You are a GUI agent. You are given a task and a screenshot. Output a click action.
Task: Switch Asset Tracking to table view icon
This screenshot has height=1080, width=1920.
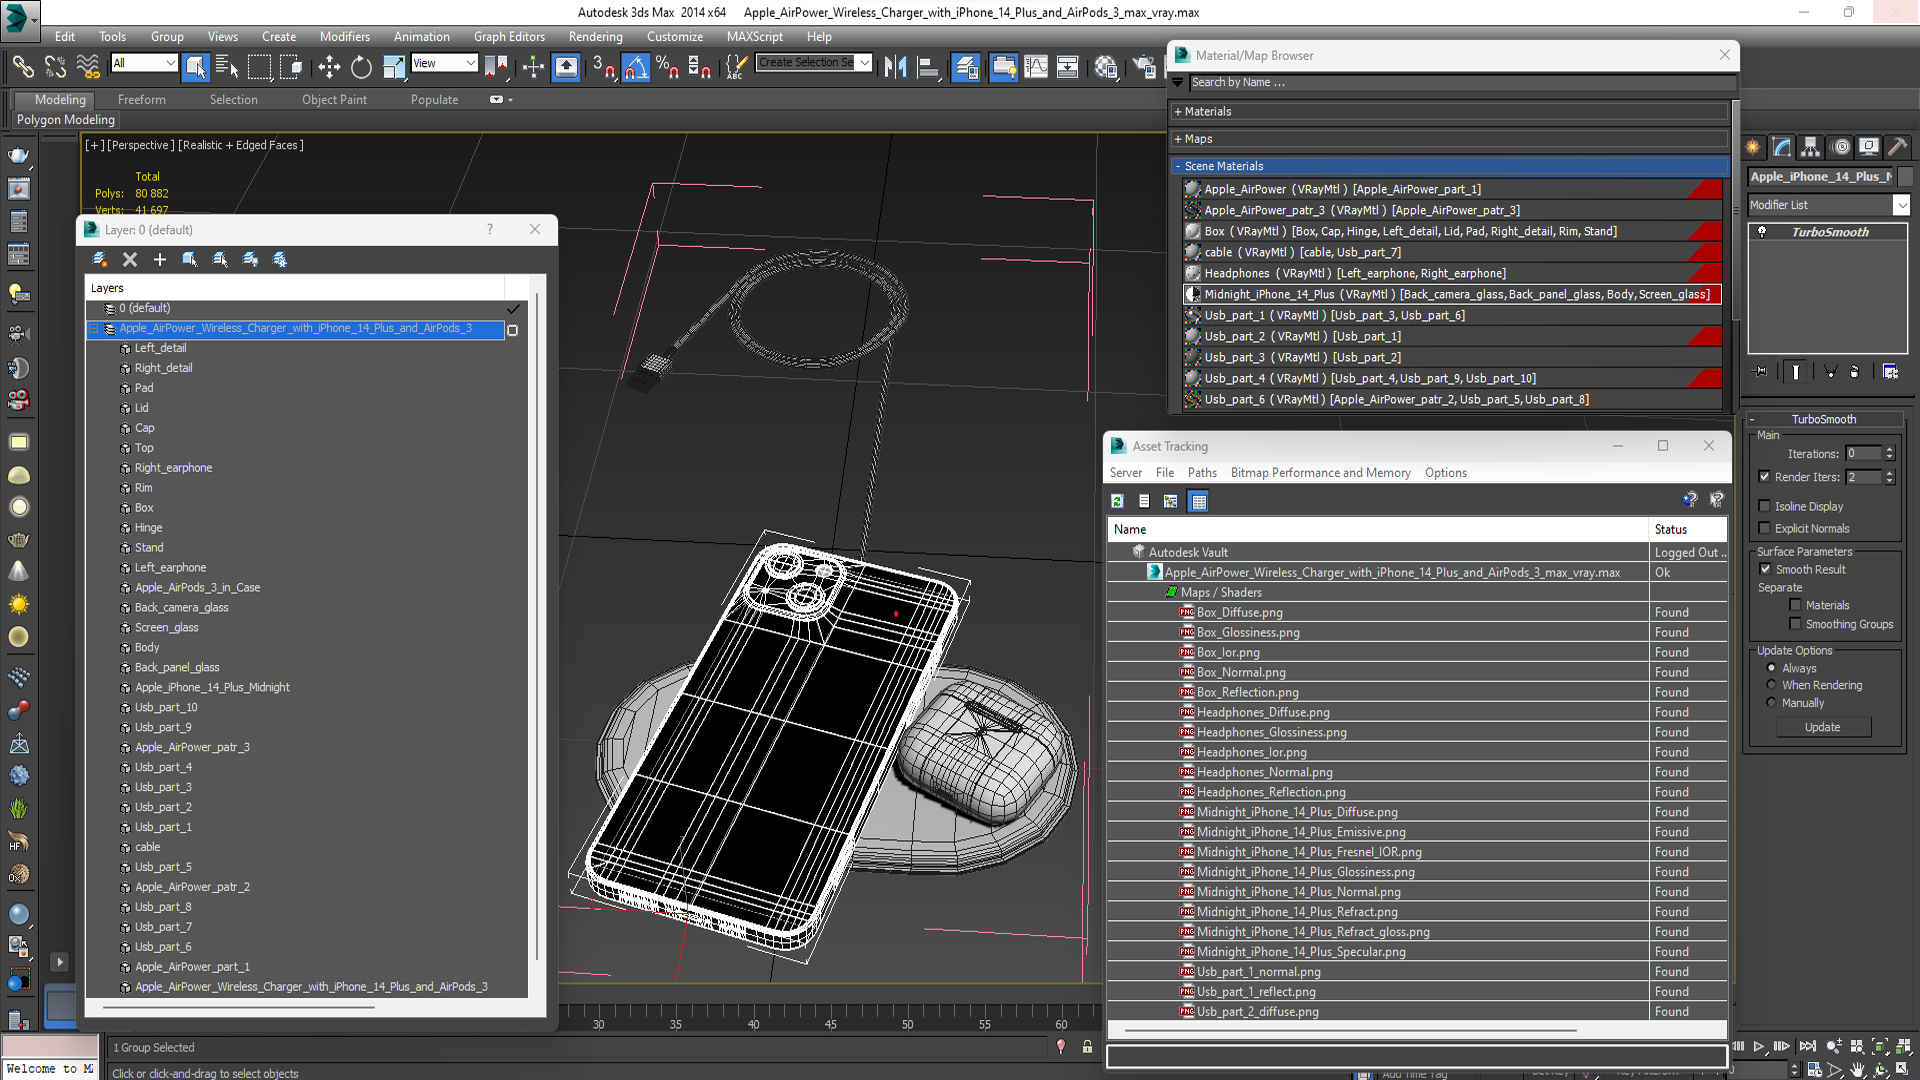pyautogui.click(x=1199, y=501)
